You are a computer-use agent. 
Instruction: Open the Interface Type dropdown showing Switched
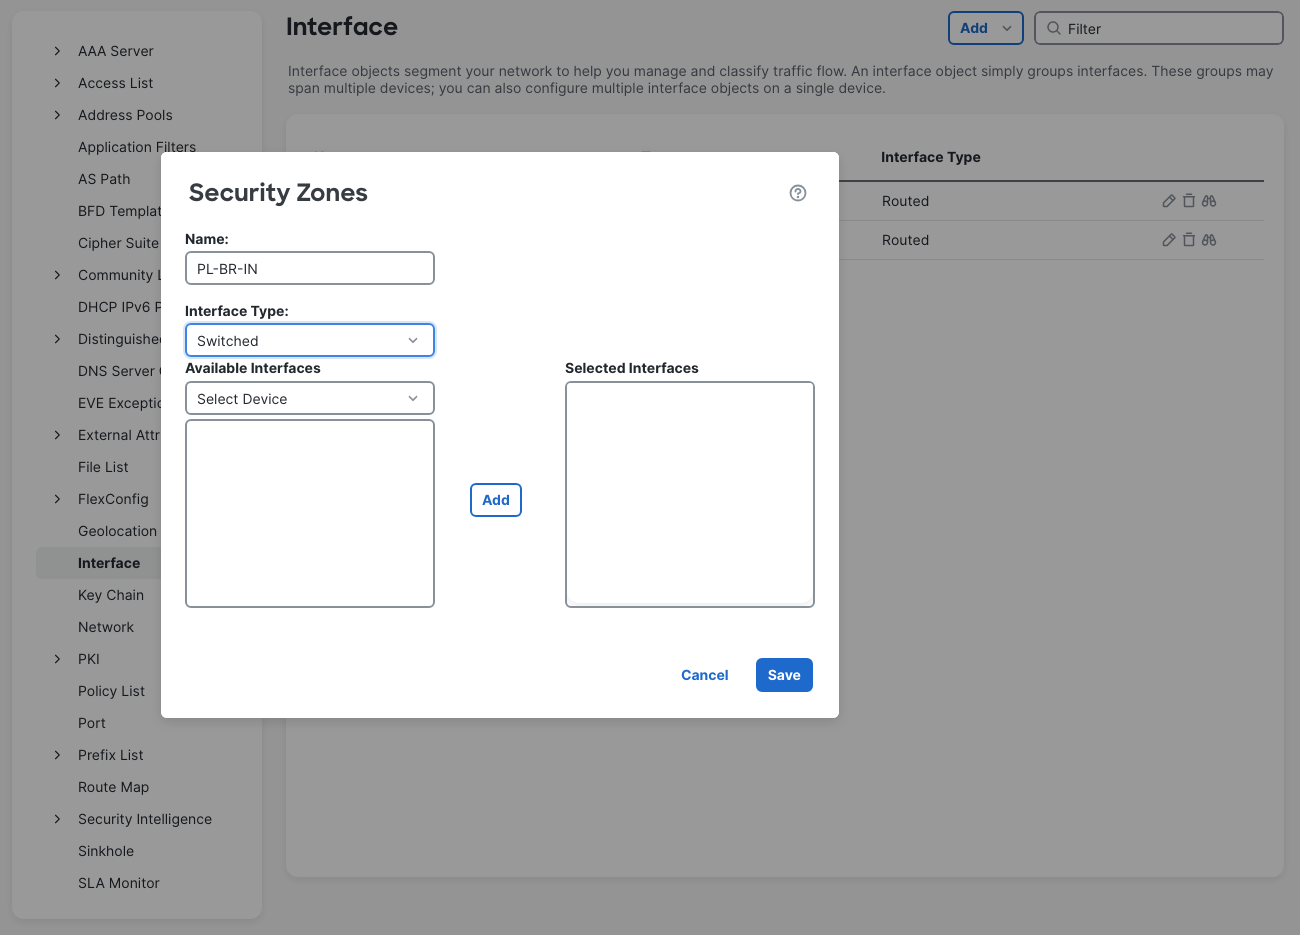tap(310, 340)
